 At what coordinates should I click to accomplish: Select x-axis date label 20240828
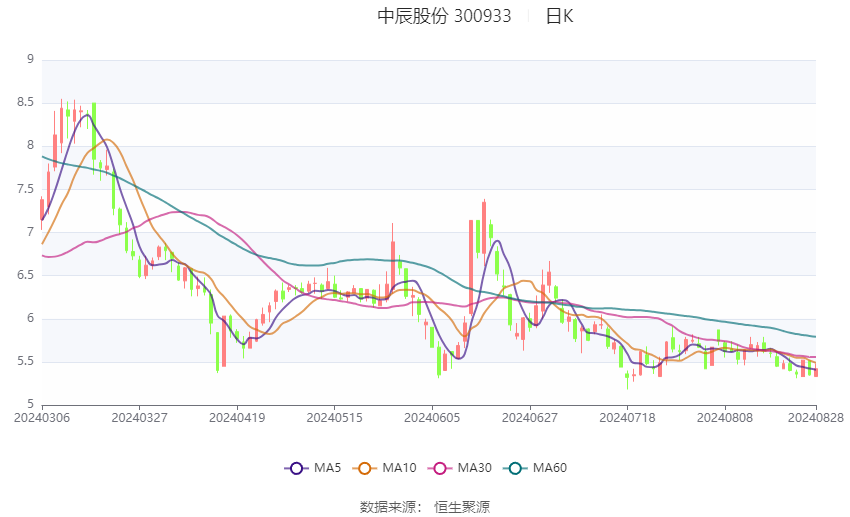pyautogui.click(x=816, y=418)
